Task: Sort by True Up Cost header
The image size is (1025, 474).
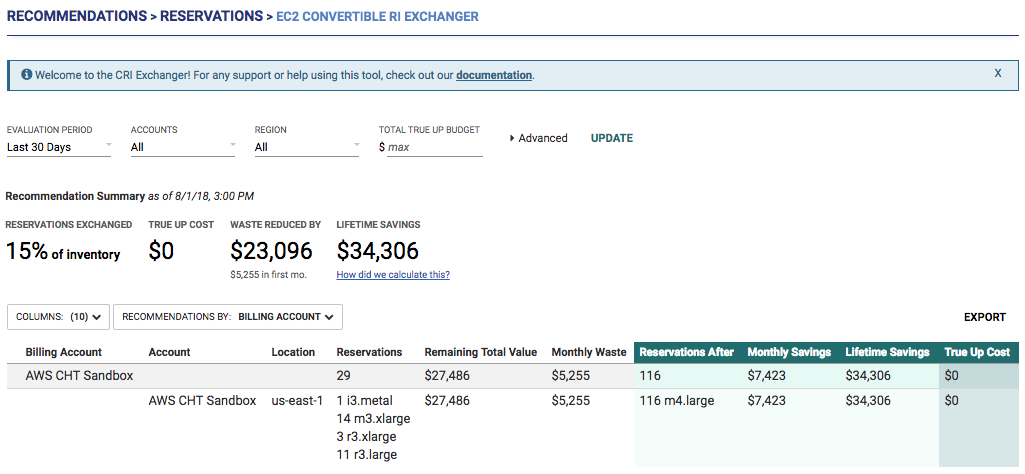Action: (977, 352)
